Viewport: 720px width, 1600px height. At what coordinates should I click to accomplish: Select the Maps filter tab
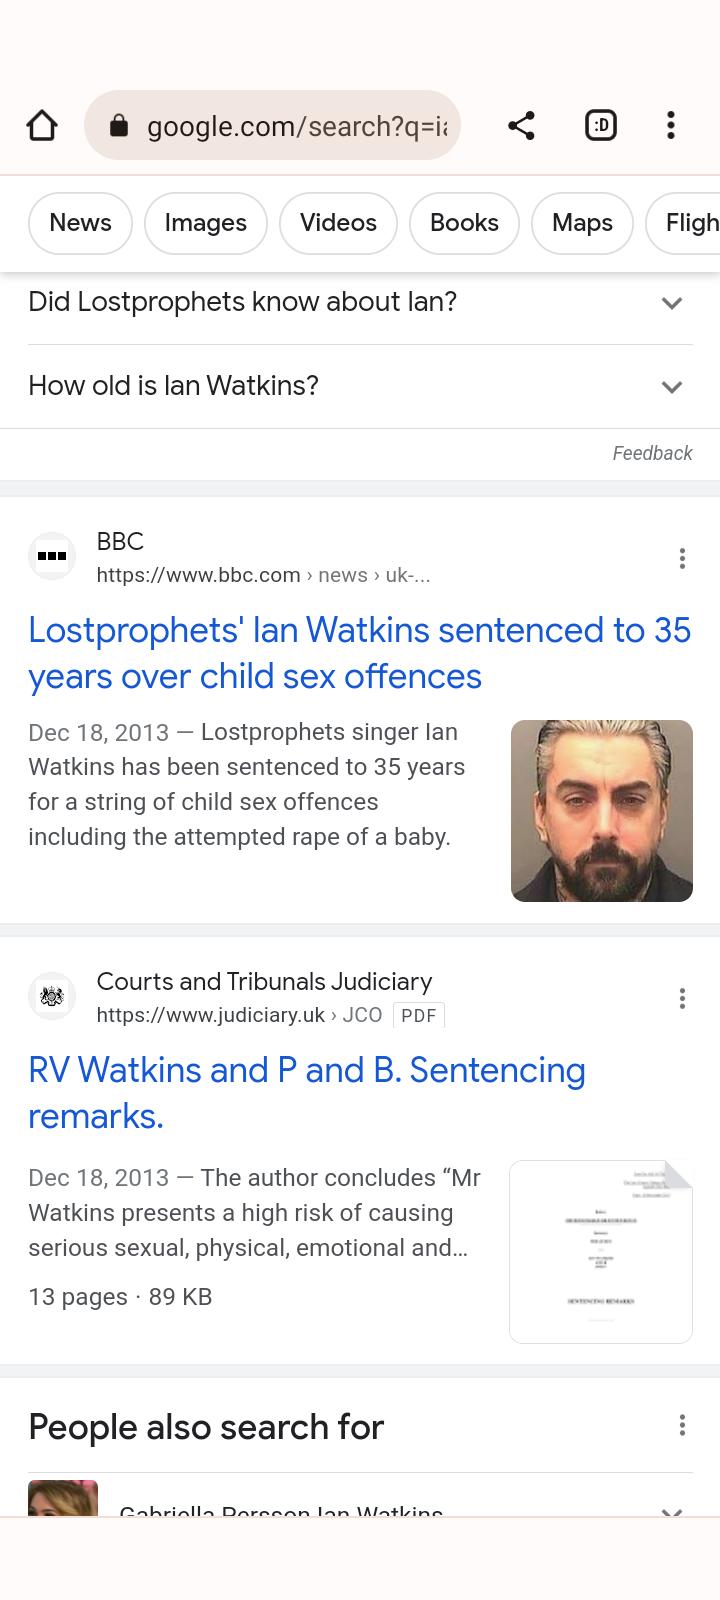point(582,223)
